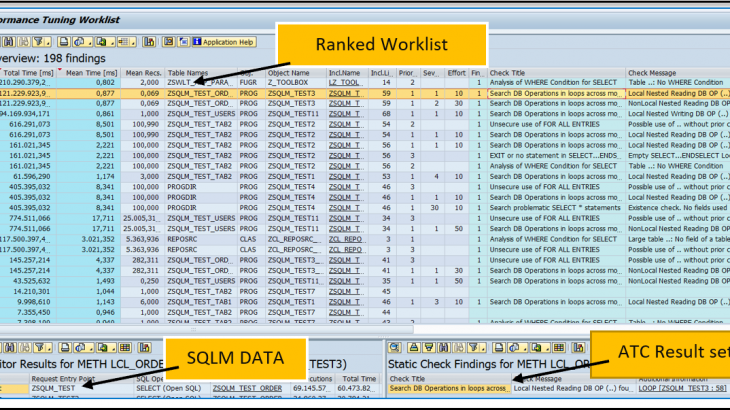The width and height of the screenshot is (730, 410).
Task: Click the Sort Ascending icon in Static Check toolbar
Action: (x=414, y=348)
